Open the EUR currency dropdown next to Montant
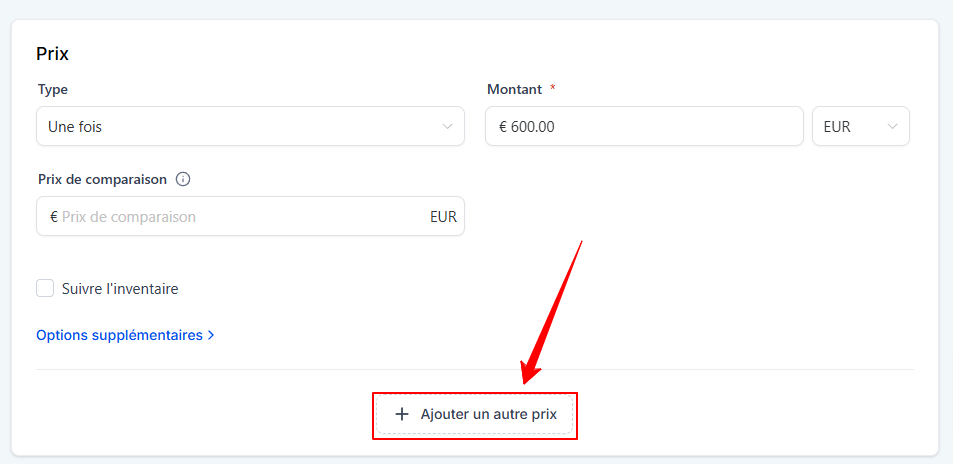 tap(861, 126)
